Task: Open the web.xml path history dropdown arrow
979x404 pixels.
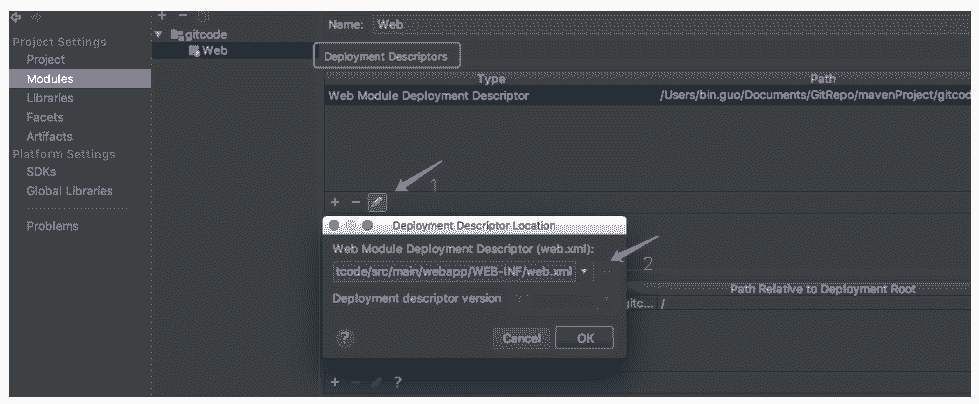Action: (585, 271)
